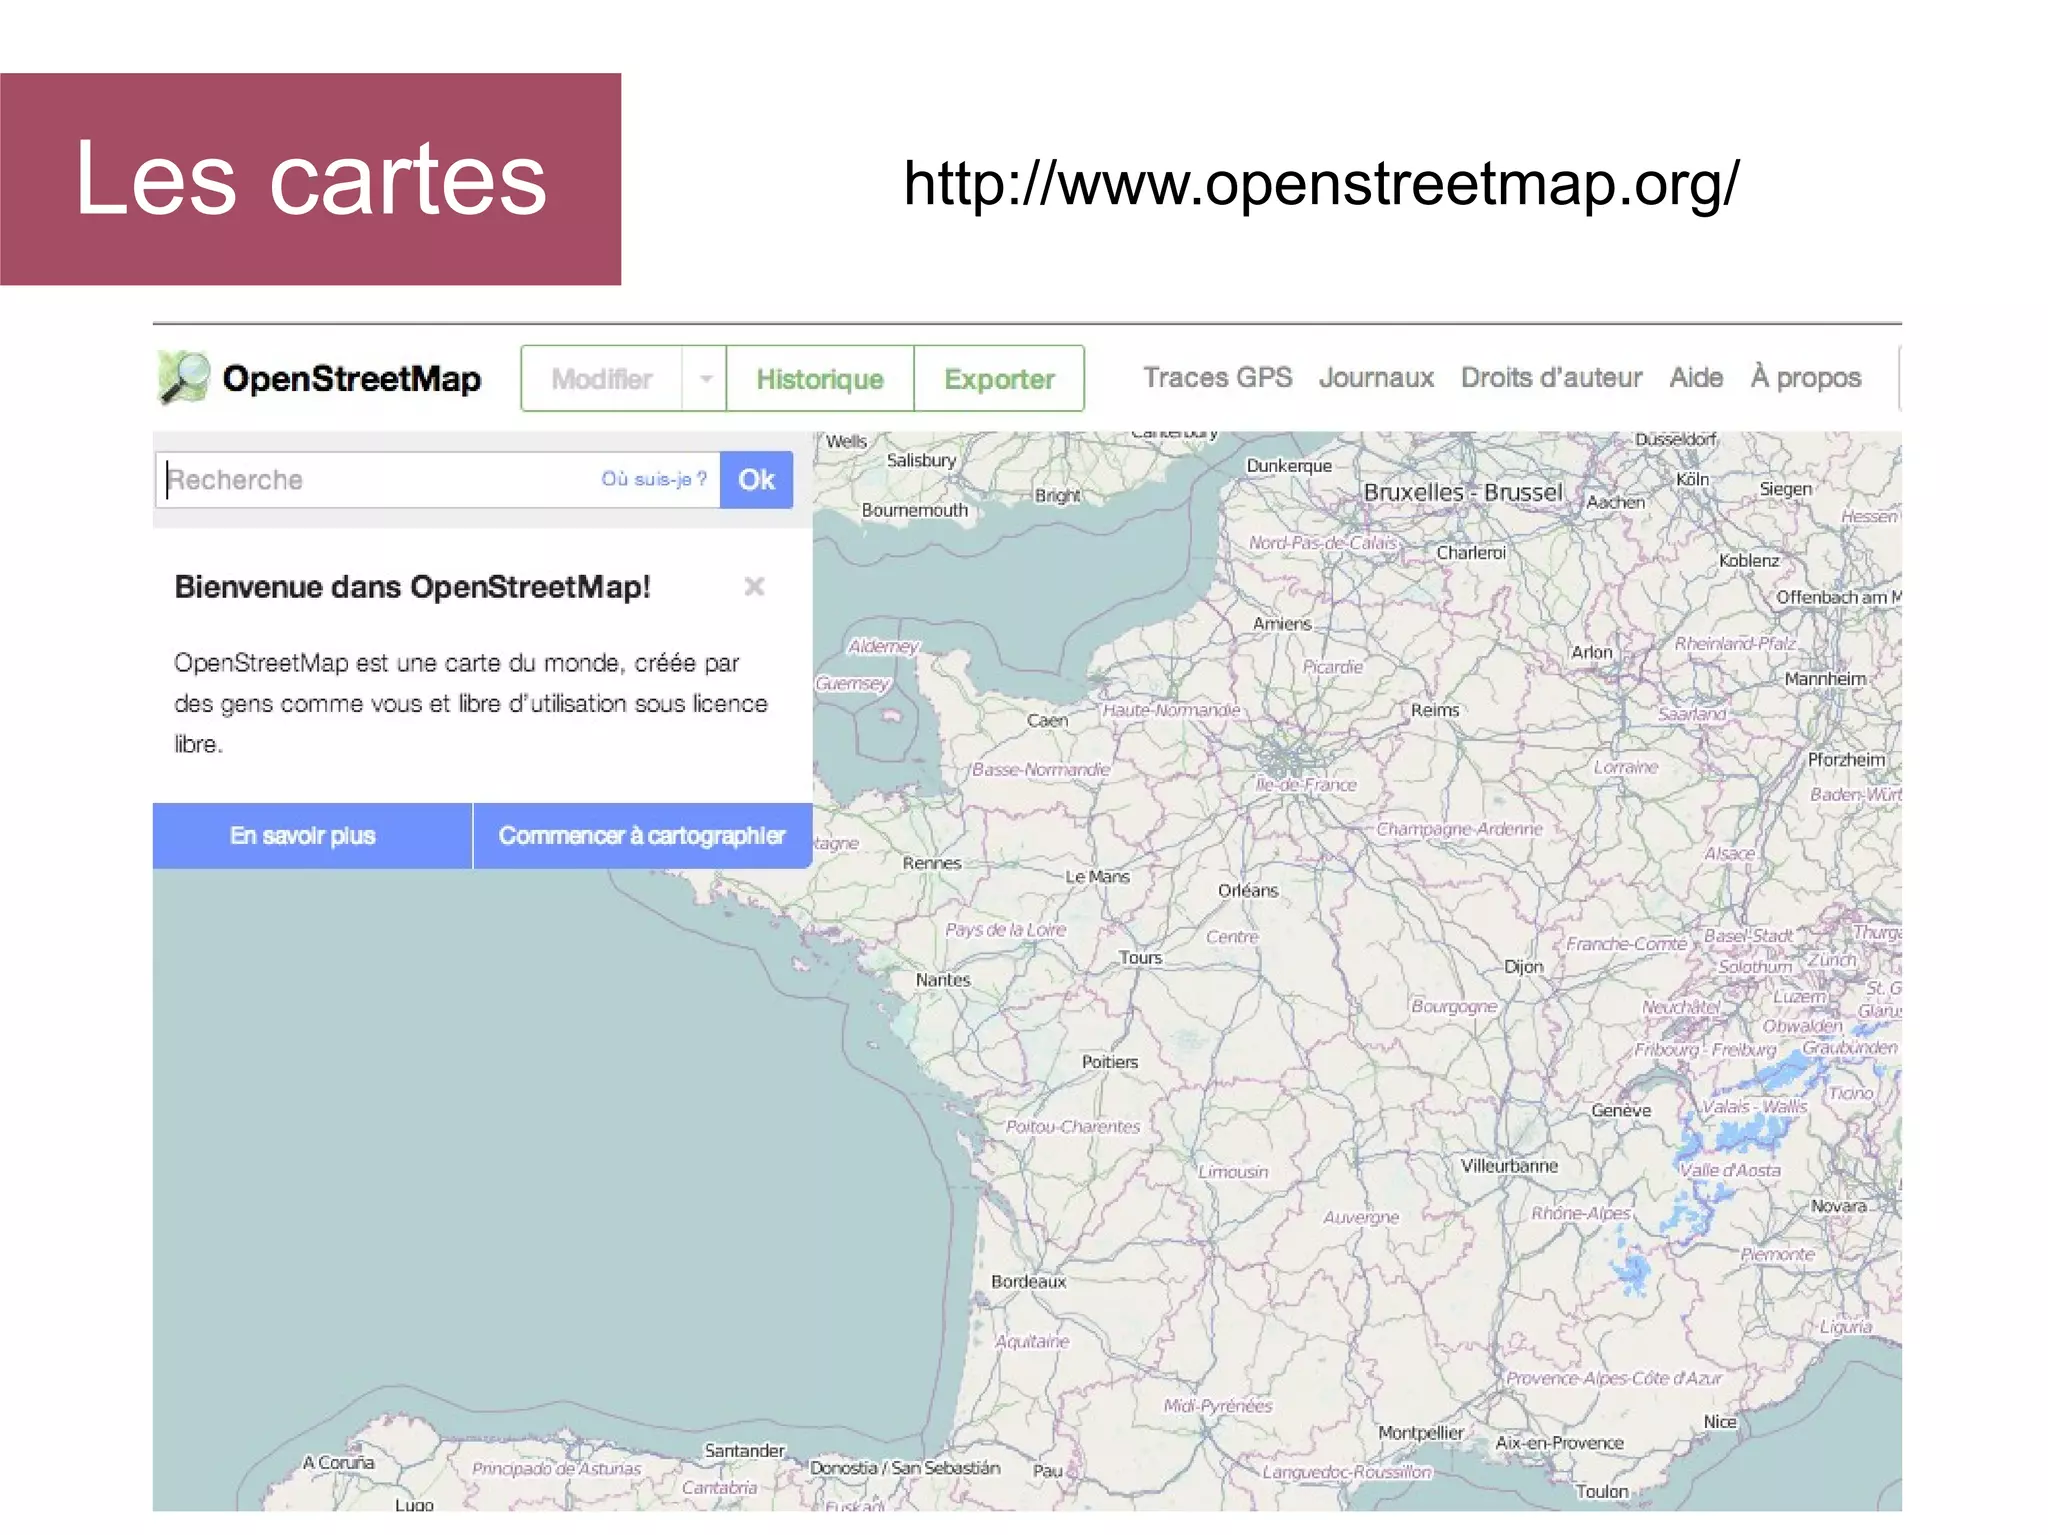Screen dimensions: 2048x1535
Task: Click the Salisbury label on map
Action: point(921,460)
